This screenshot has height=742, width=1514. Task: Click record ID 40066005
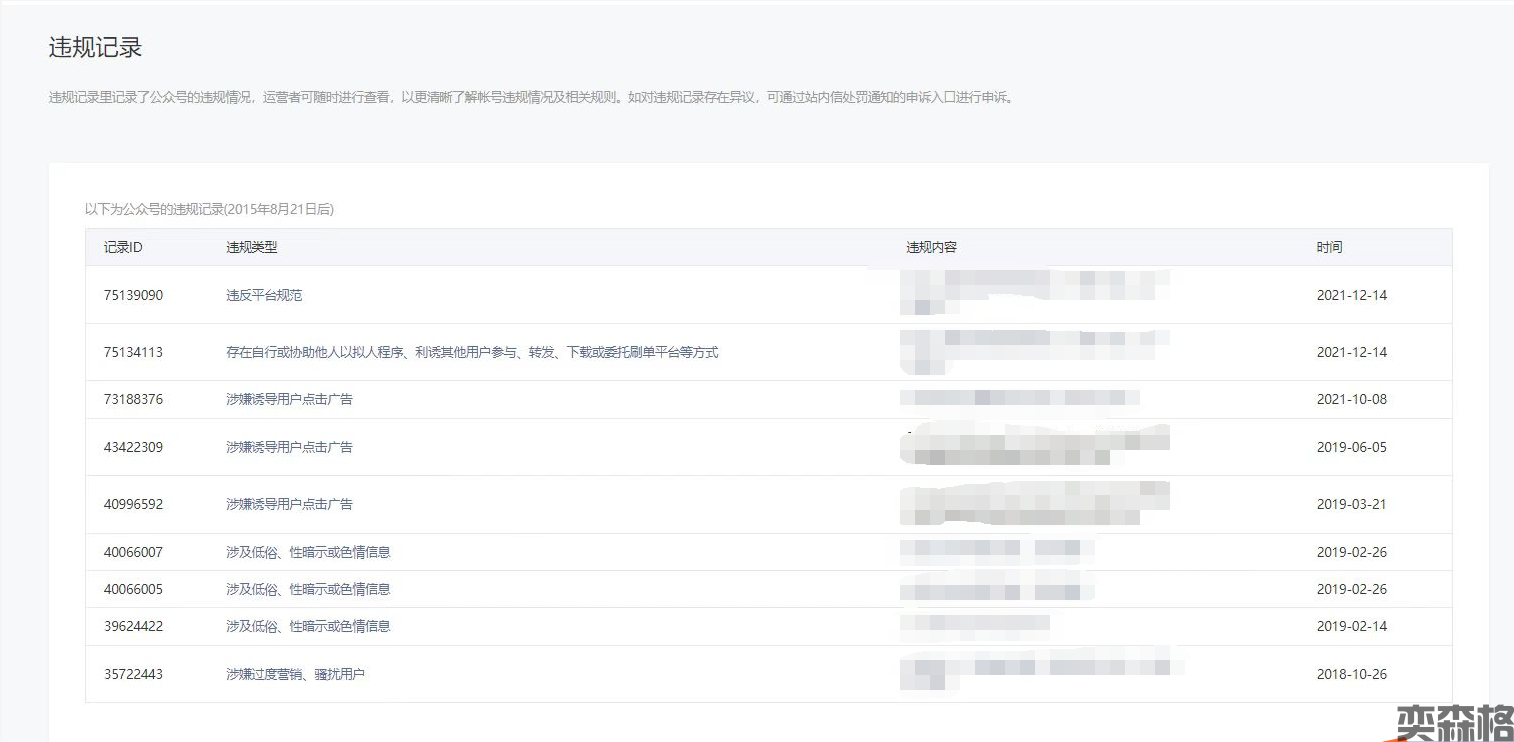coord(133,589)
